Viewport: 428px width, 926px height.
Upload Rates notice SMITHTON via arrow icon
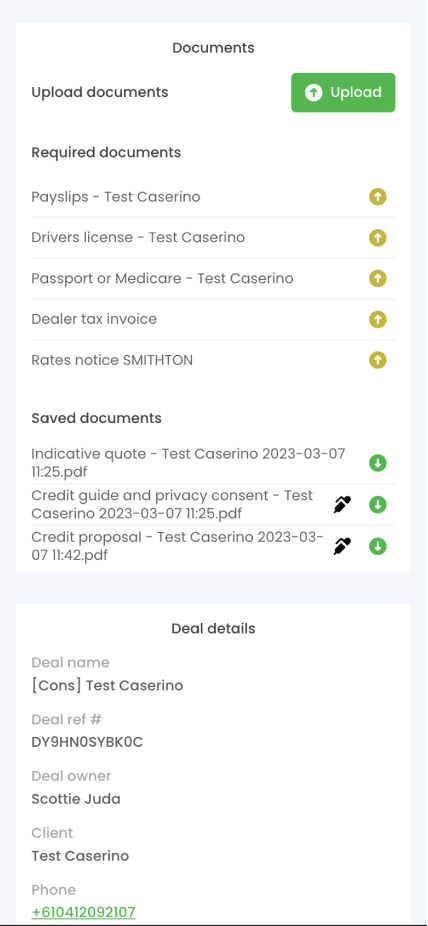(x=378, y=360)
